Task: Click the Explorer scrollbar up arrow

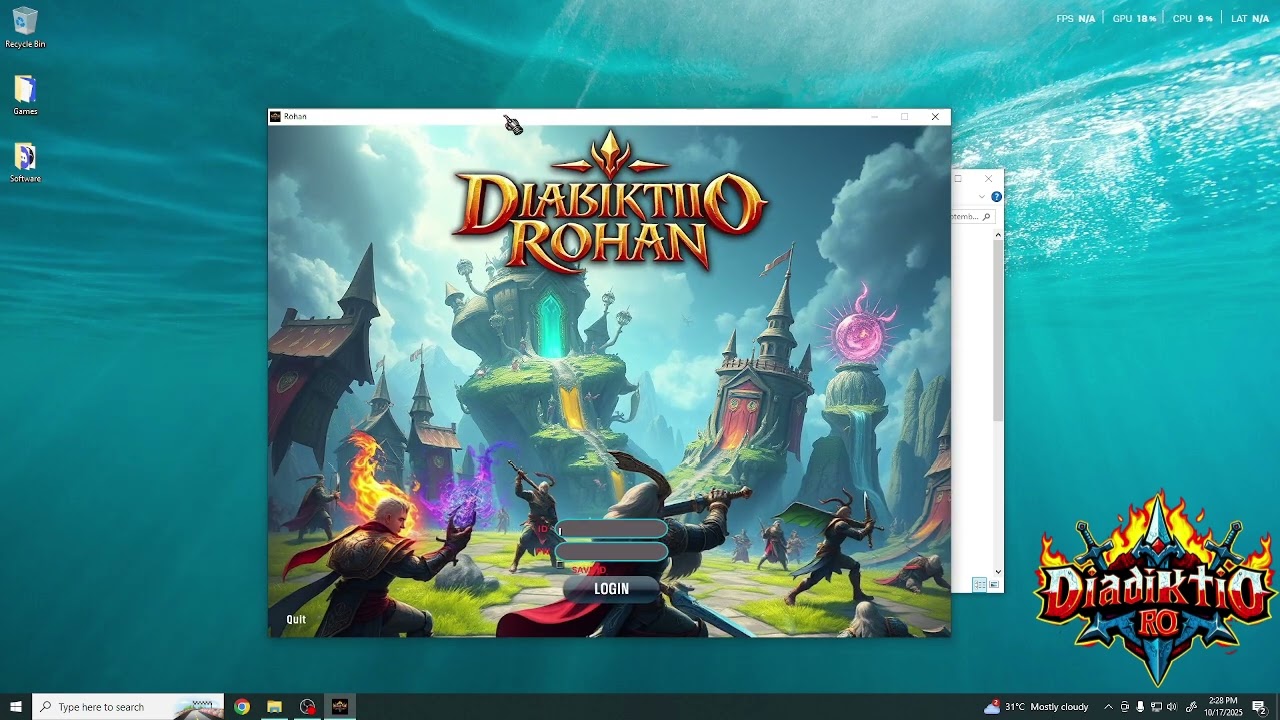Action: tap(997, 235)
